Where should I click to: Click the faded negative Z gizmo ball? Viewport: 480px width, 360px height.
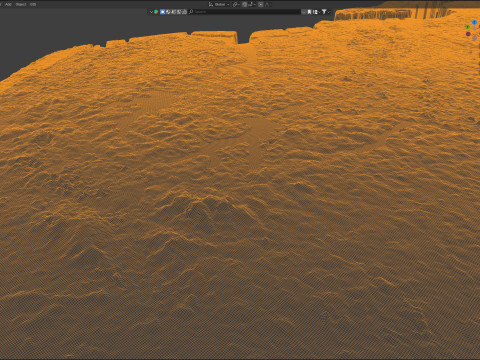(x=474, y=38)
